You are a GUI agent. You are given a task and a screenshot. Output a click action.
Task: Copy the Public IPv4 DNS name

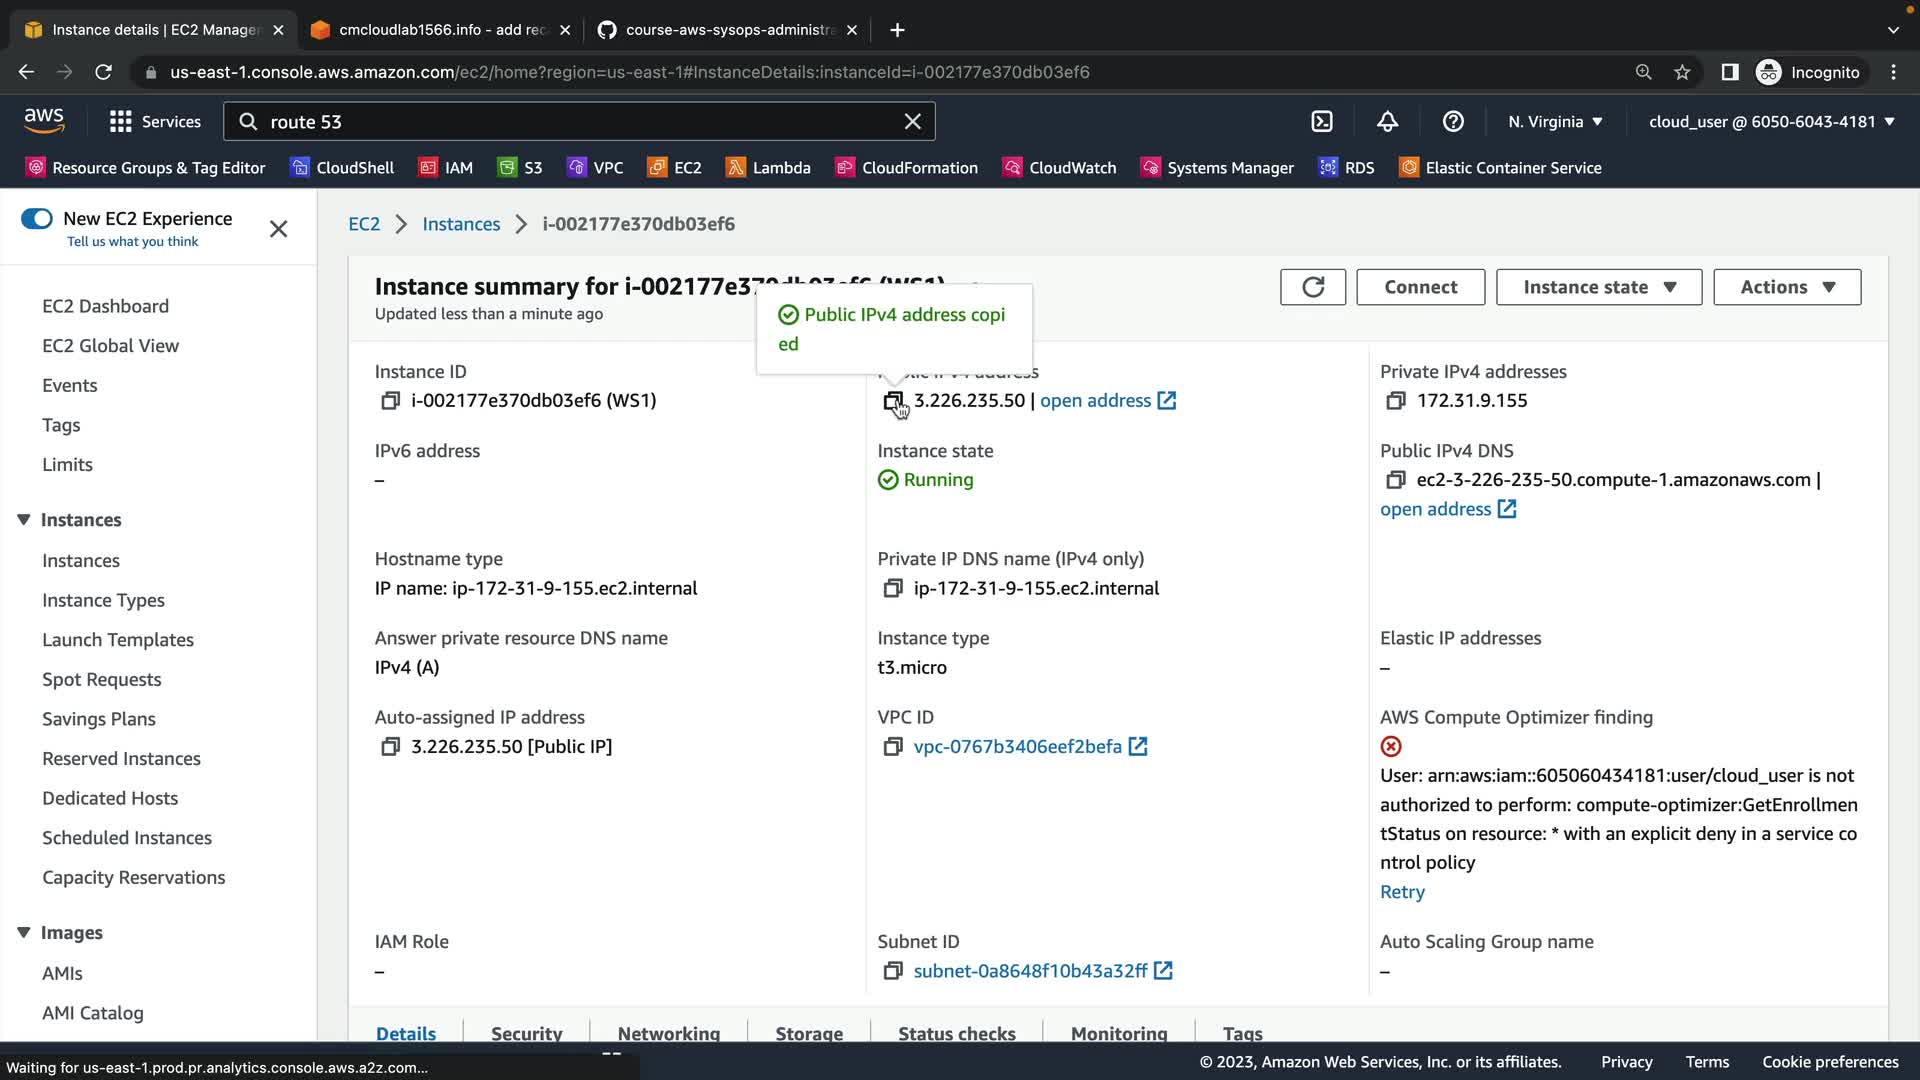pos(1395,480)
